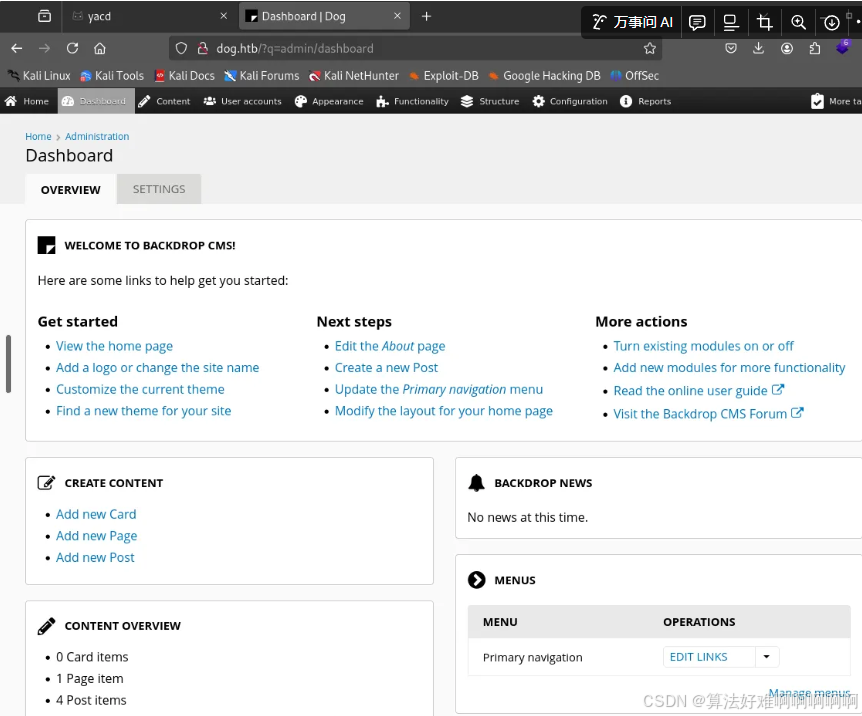862x716 pixels.
Task: Click the browser home icon
Action: [100, 48]
